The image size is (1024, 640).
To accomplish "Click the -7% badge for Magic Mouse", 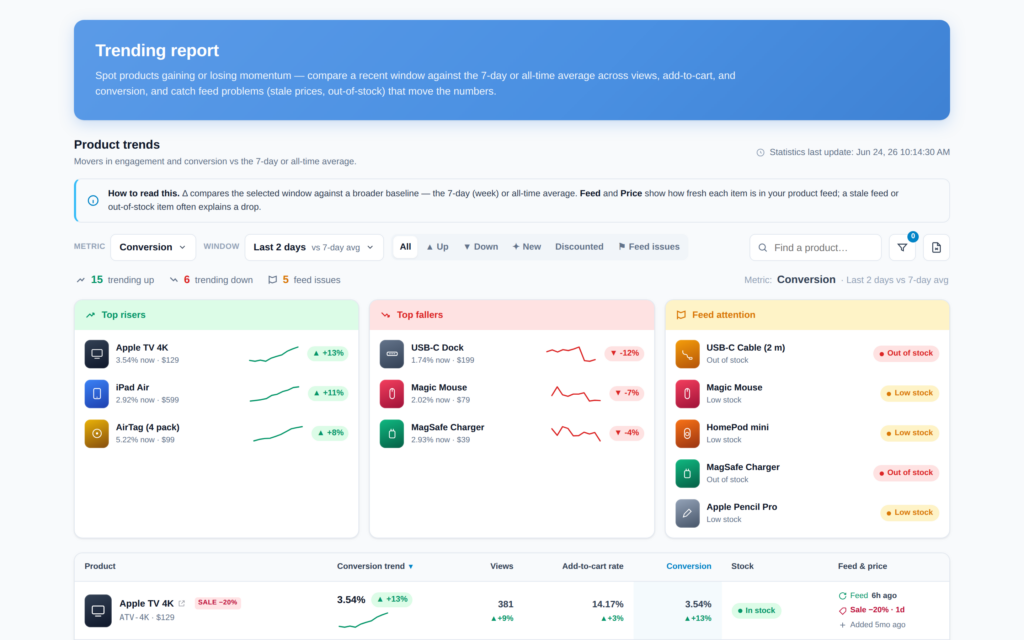I will tap(626, 393).
